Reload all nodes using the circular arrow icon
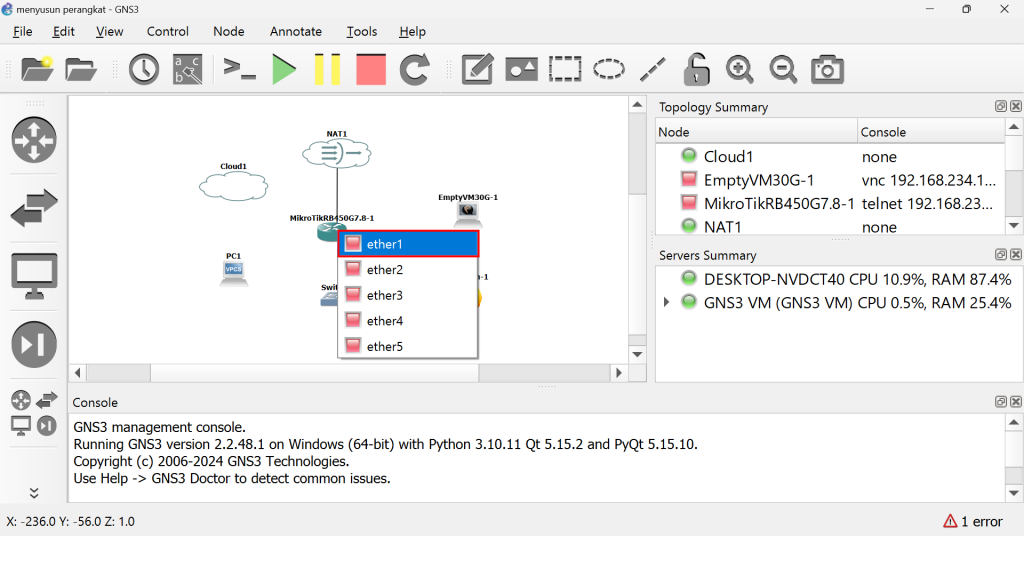The width and height of the screenshot is (1024, 576). click(414, 69)
